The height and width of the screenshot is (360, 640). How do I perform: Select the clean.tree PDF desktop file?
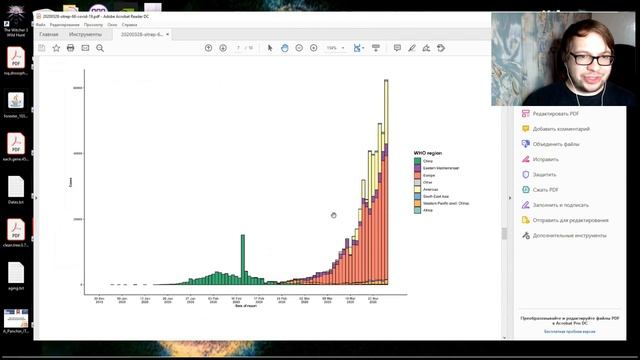[16, 233]
